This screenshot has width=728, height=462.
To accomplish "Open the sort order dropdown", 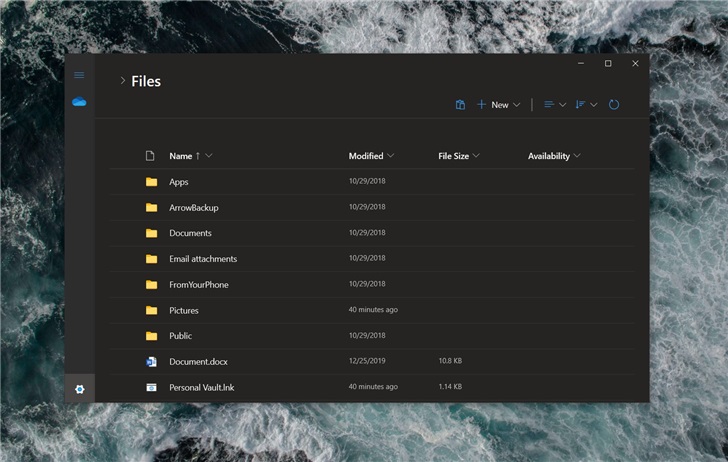I will pos(586,105).
